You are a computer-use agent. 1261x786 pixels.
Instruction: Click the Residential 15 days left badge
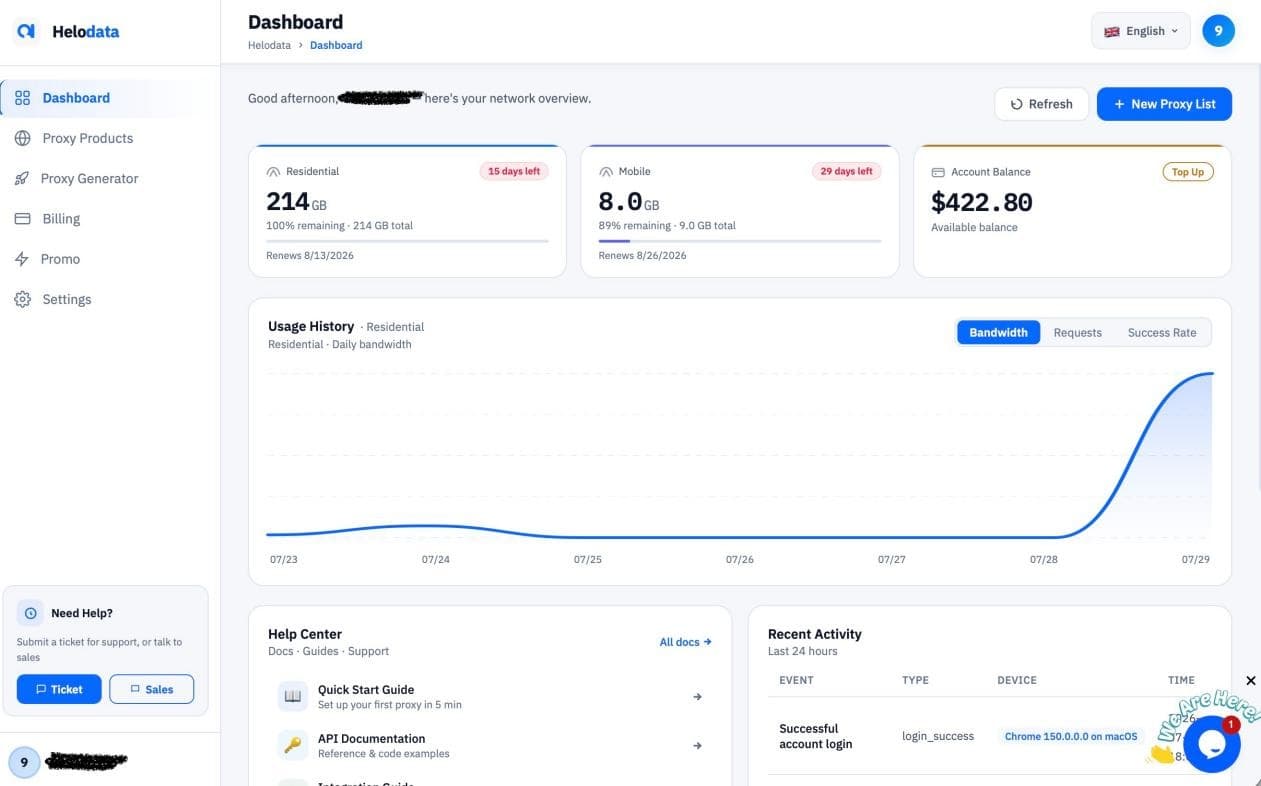[514, 171]
